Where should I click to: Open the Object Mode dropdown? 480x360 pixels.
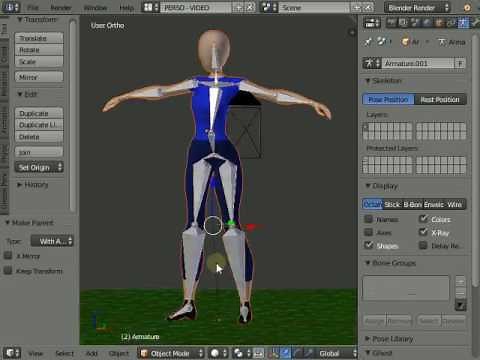pos(171,353)
